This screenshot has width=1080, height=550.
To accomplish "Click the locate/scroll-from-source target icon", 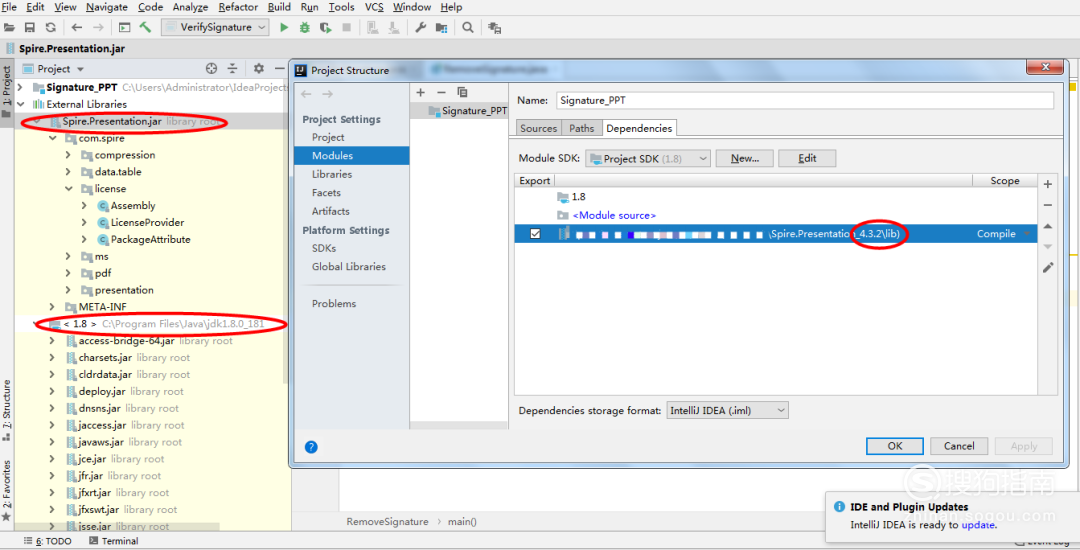I will tap(211, 68).
